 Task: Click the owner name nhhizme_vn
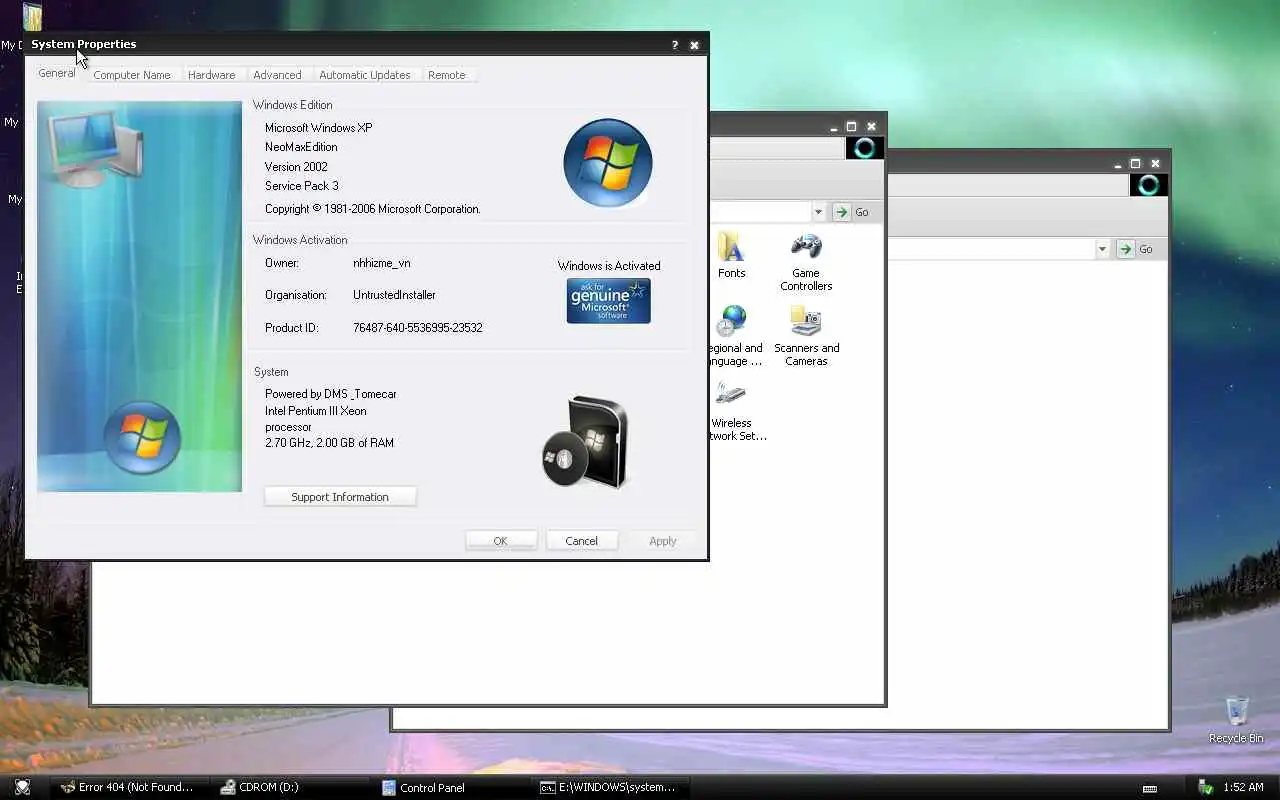coord(382,263)
